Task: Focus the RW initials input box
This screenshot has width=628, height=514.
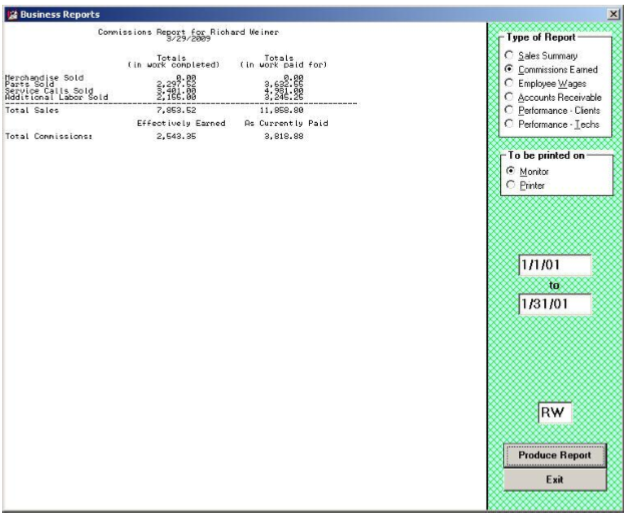Action: tap(553, 411)
